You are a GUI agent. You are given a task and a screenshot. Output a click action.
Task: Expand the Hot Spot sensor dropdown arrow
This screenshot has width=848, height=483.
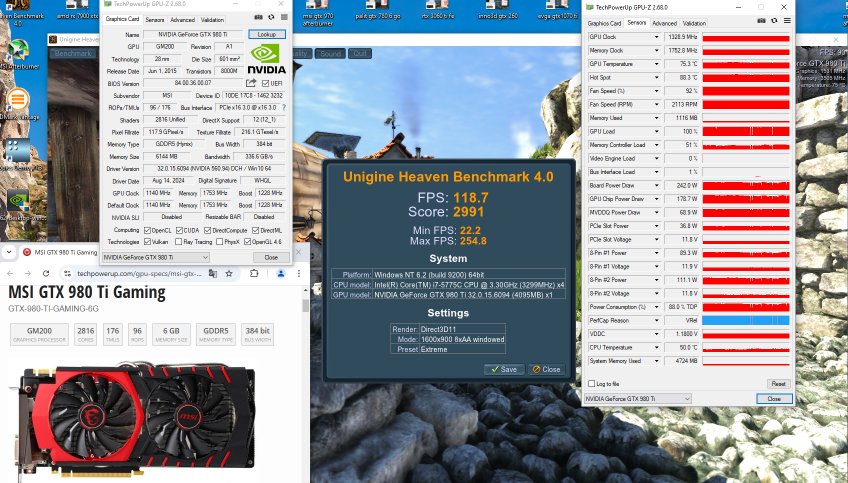point(657,77)
